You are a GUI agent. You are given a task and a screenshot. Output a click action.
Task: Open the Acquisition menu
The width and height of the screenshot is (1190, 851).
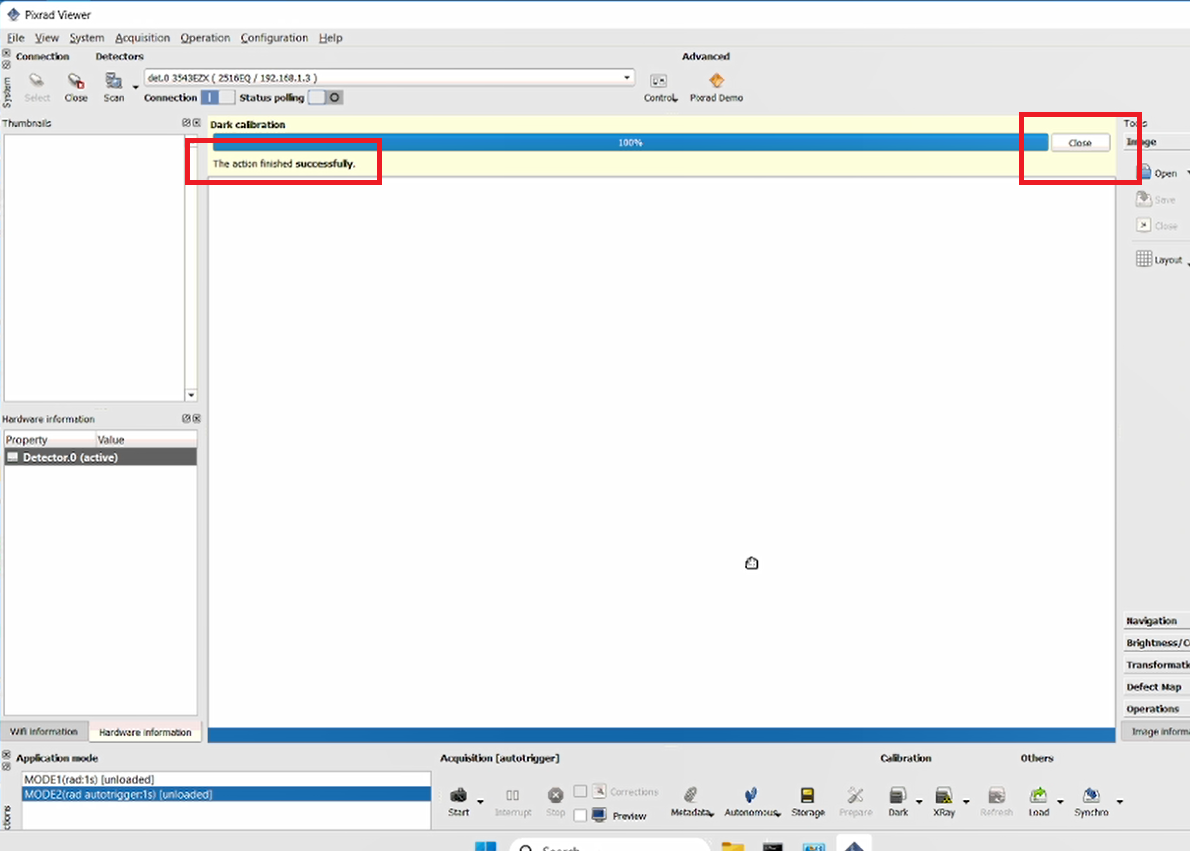point(142,37)
